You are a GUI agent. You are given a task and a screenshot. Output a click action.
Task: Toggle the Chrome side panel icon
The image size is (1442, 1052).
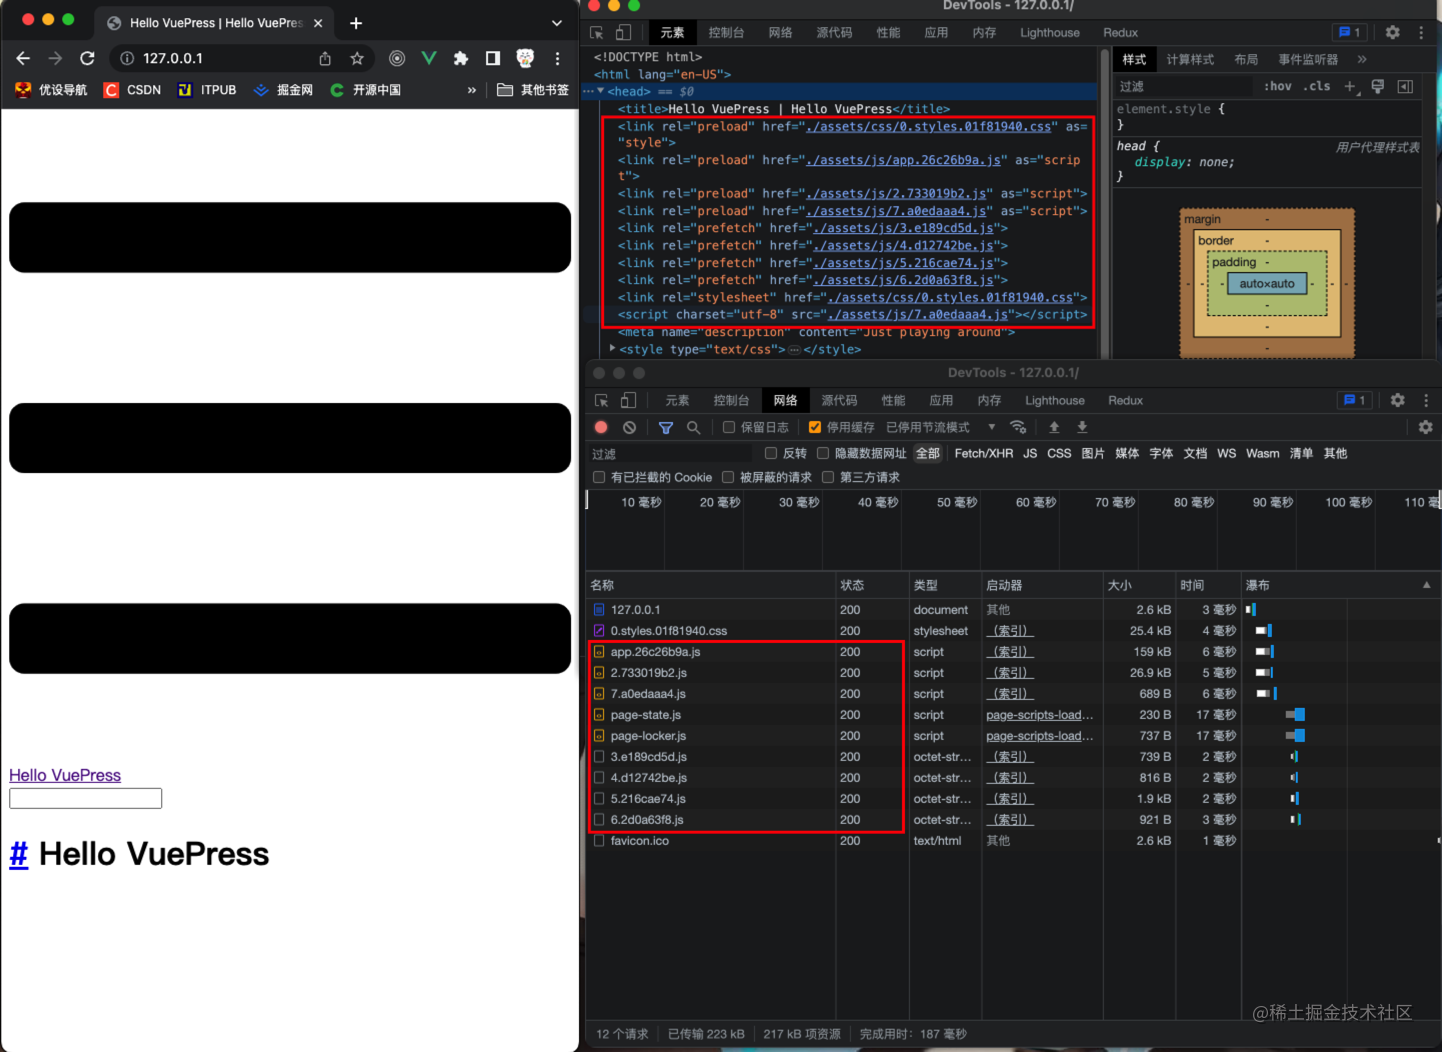coord(493,58)
